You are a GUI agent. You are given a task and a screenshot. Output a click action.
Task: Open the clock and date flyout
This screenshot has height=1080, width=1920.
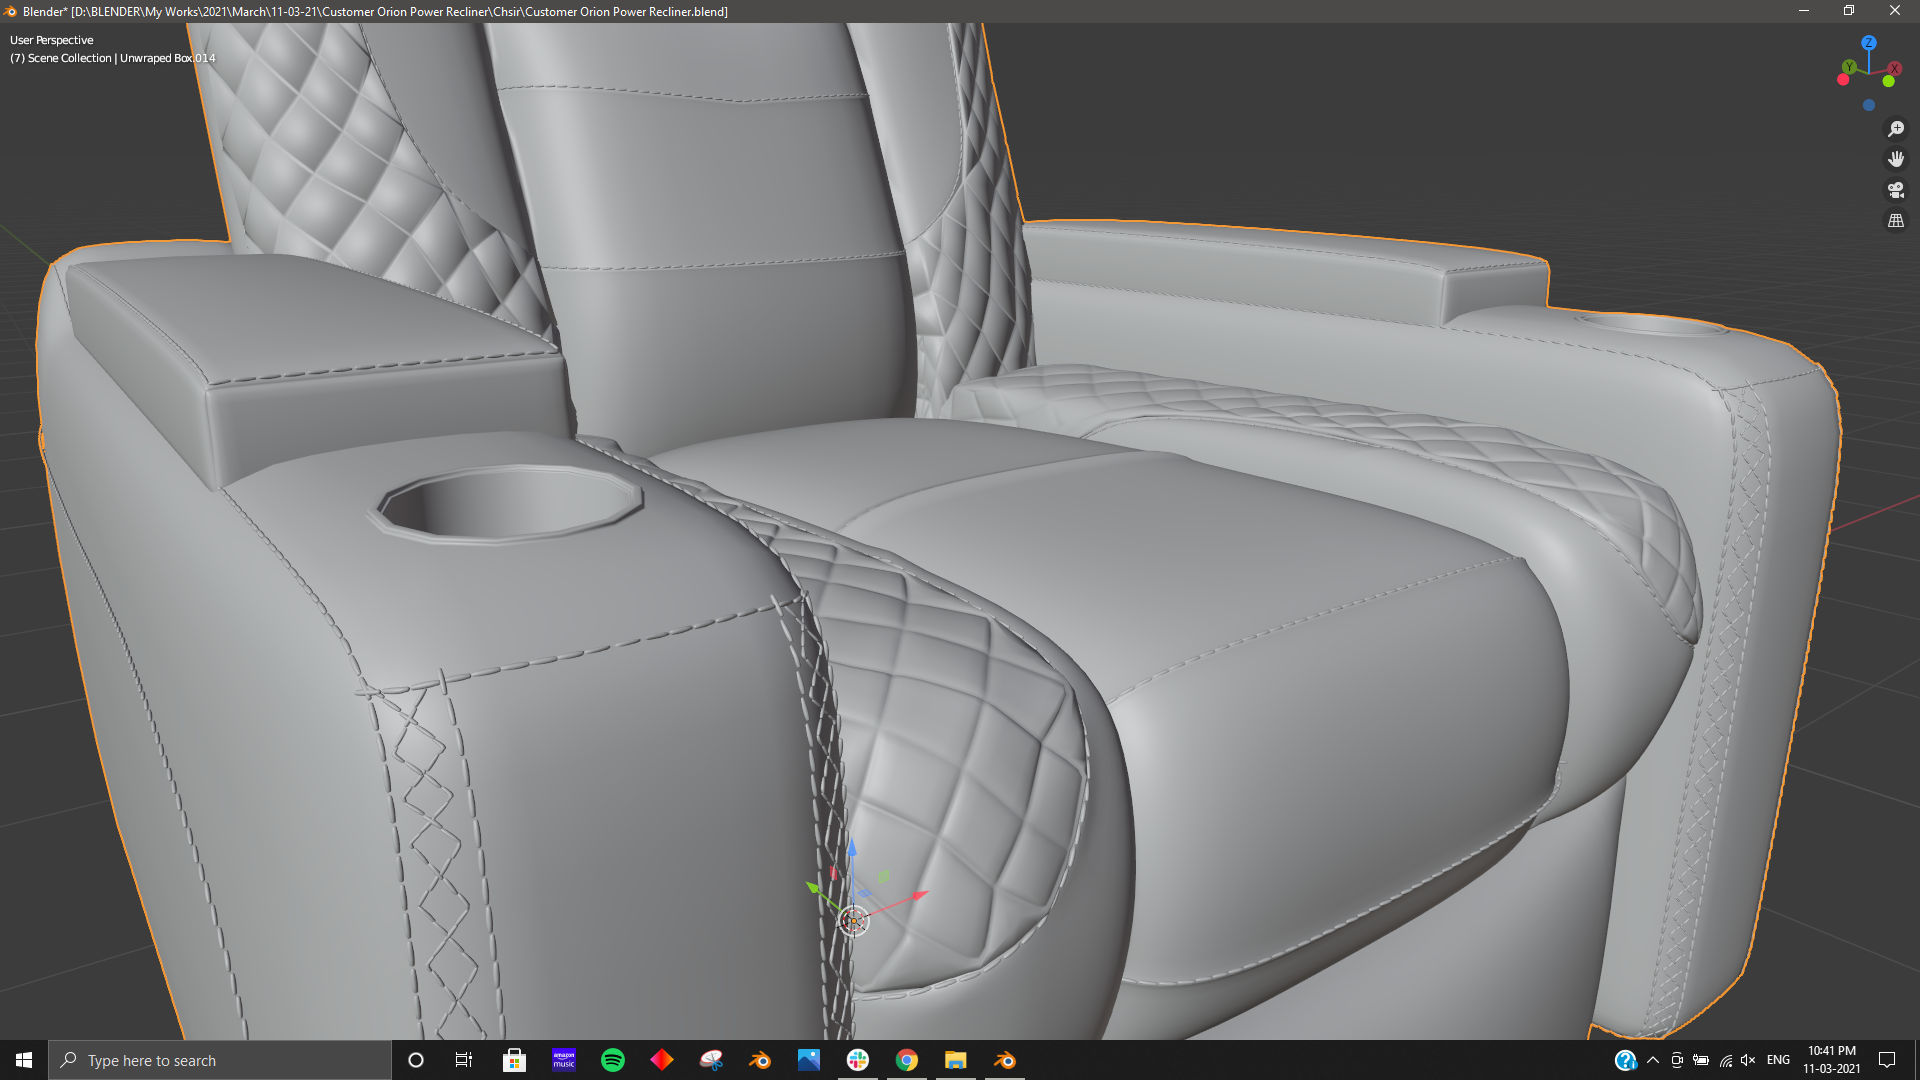(1831, 1060)
